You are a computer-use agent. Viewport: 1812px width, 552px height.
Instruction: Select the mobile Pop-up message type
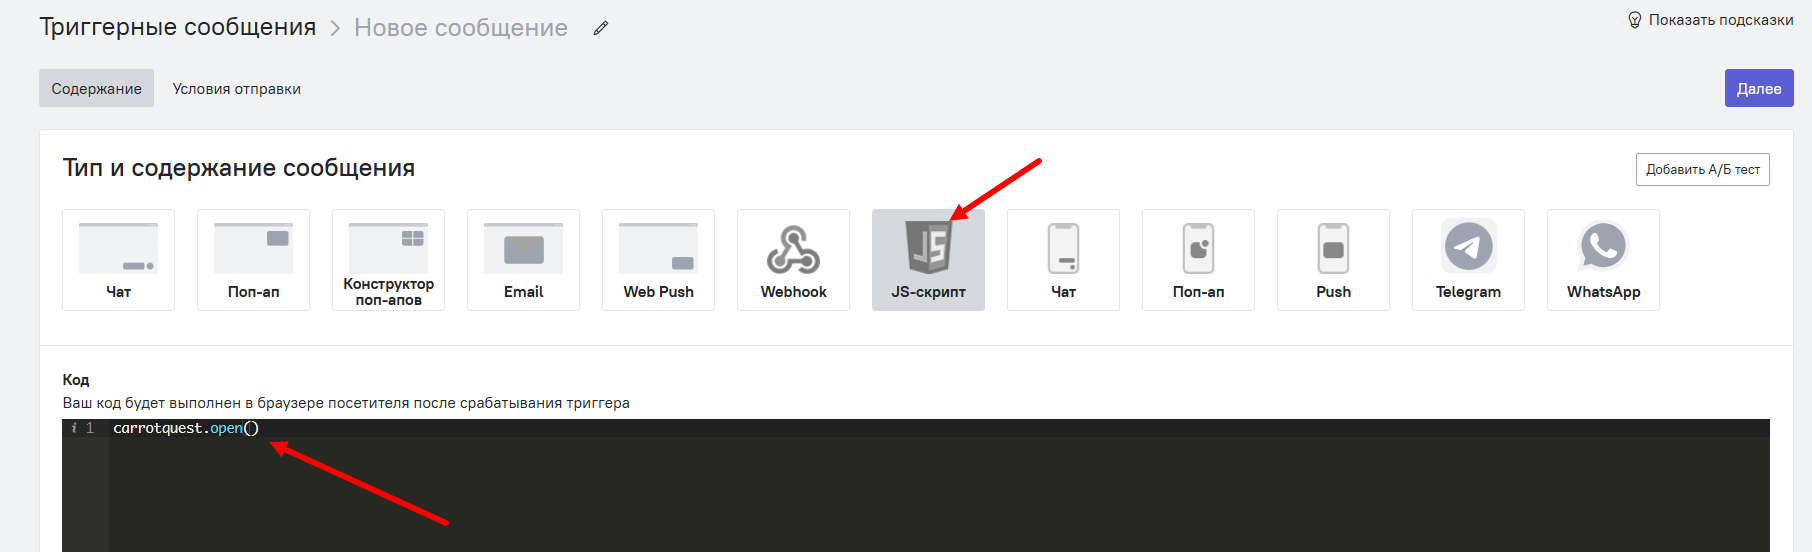tap(1198, 260)
